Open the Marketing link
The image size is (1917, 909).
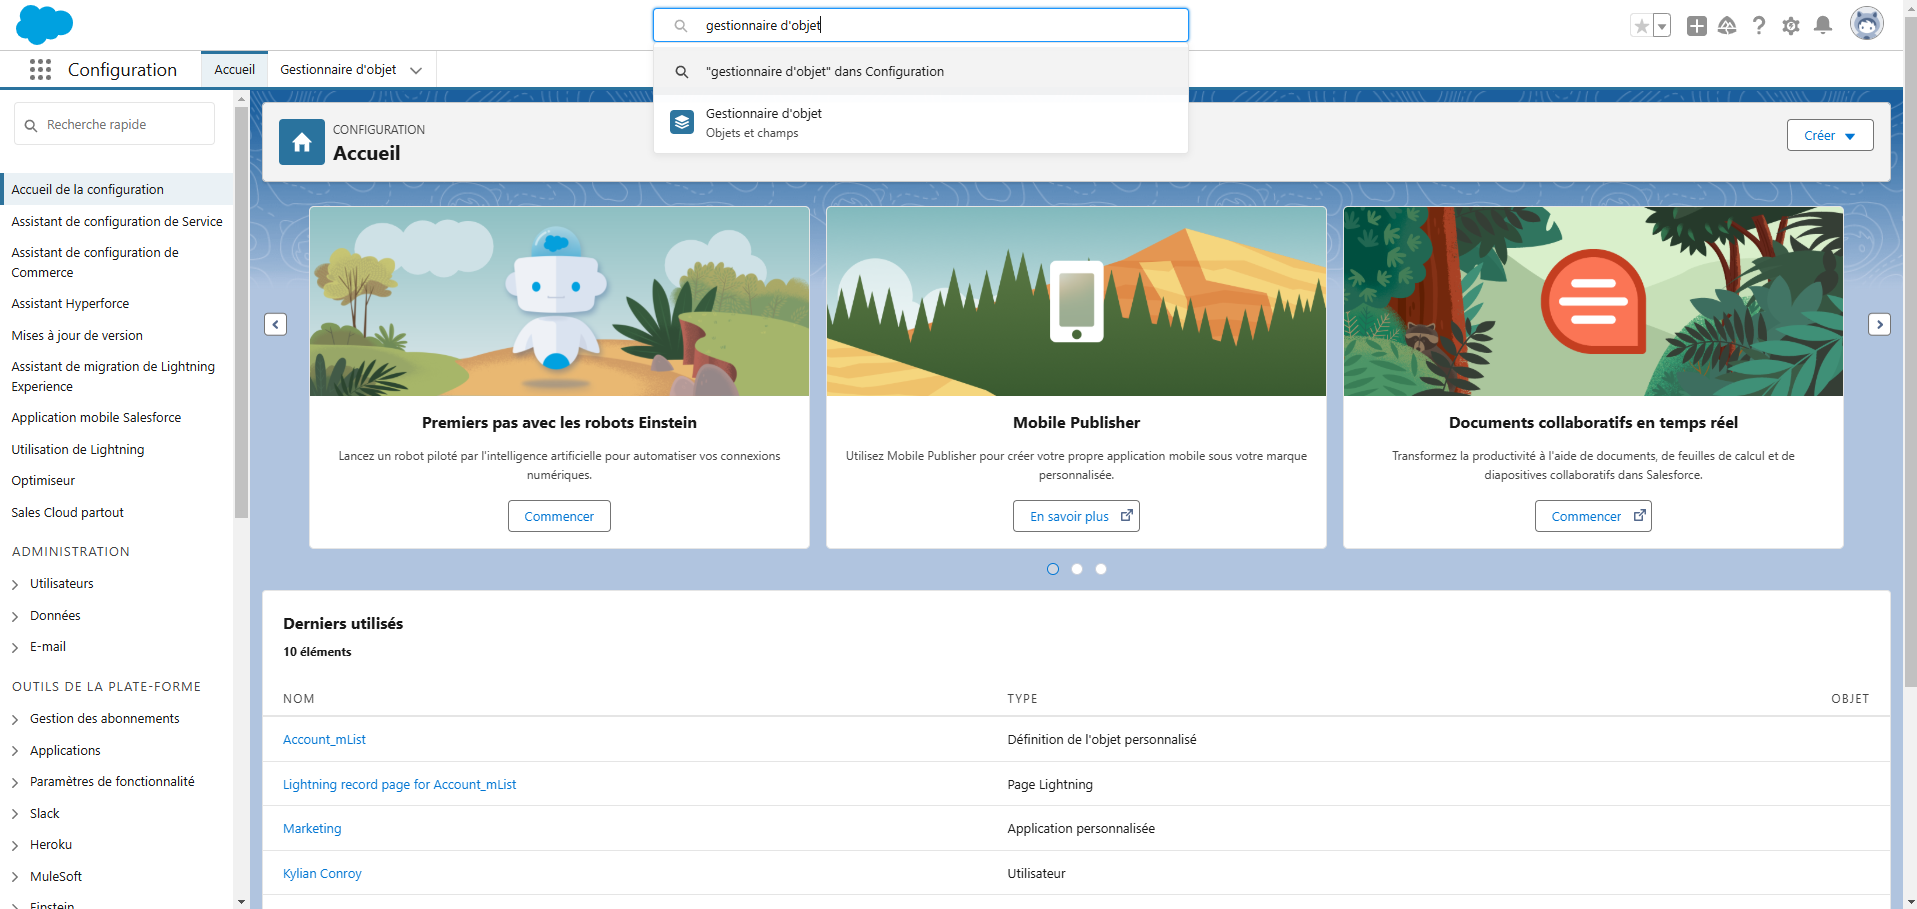(312, 828)
